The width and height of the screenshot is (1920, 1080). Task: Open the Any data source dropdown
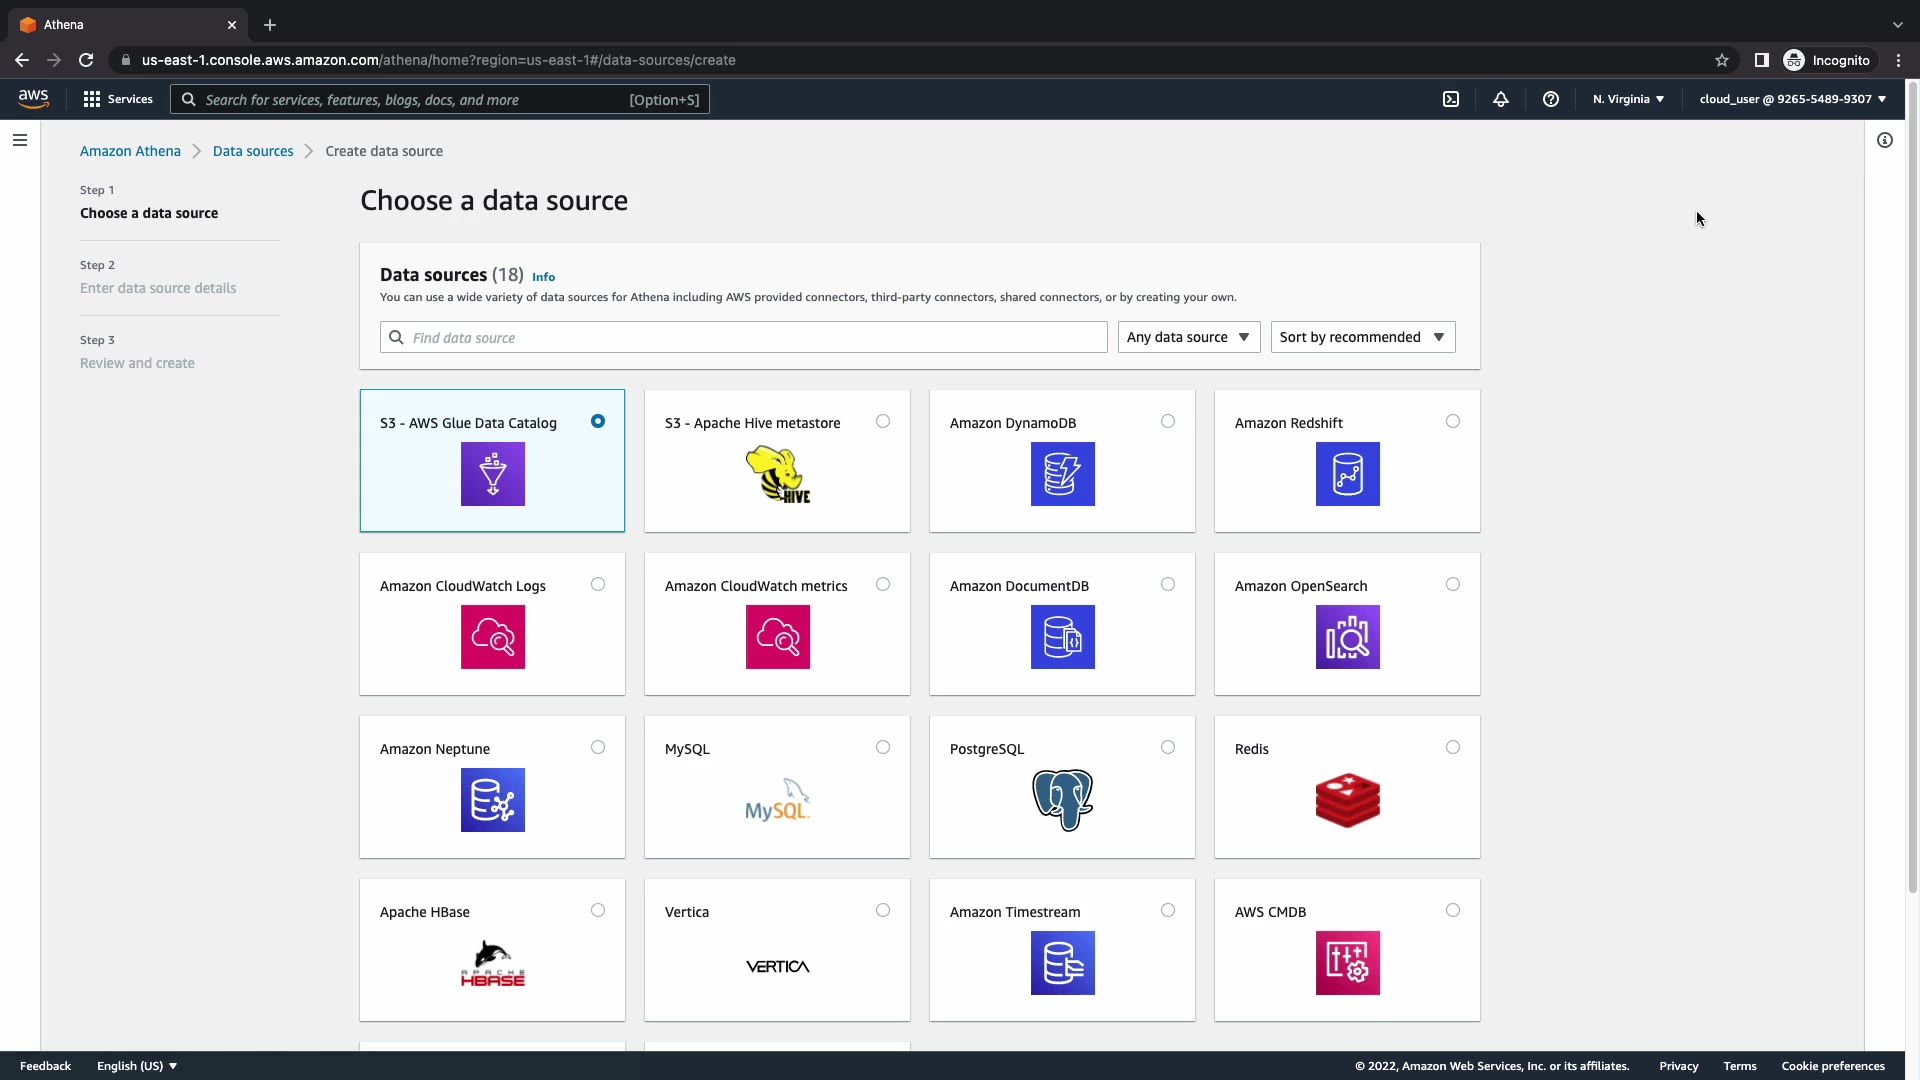[x=1188, y=337]
